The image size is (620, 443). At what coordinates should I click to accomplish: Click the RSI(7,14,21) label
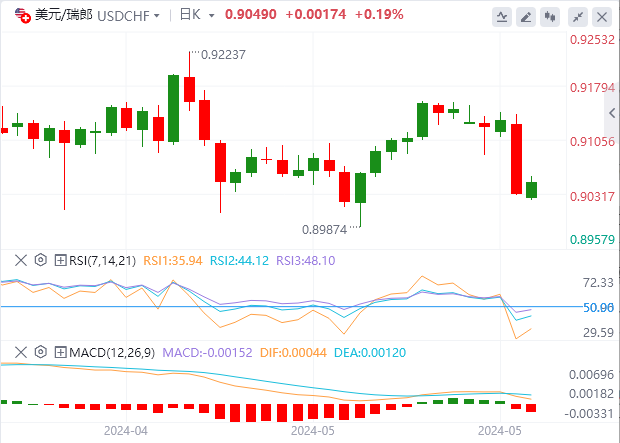coord(102,261)
